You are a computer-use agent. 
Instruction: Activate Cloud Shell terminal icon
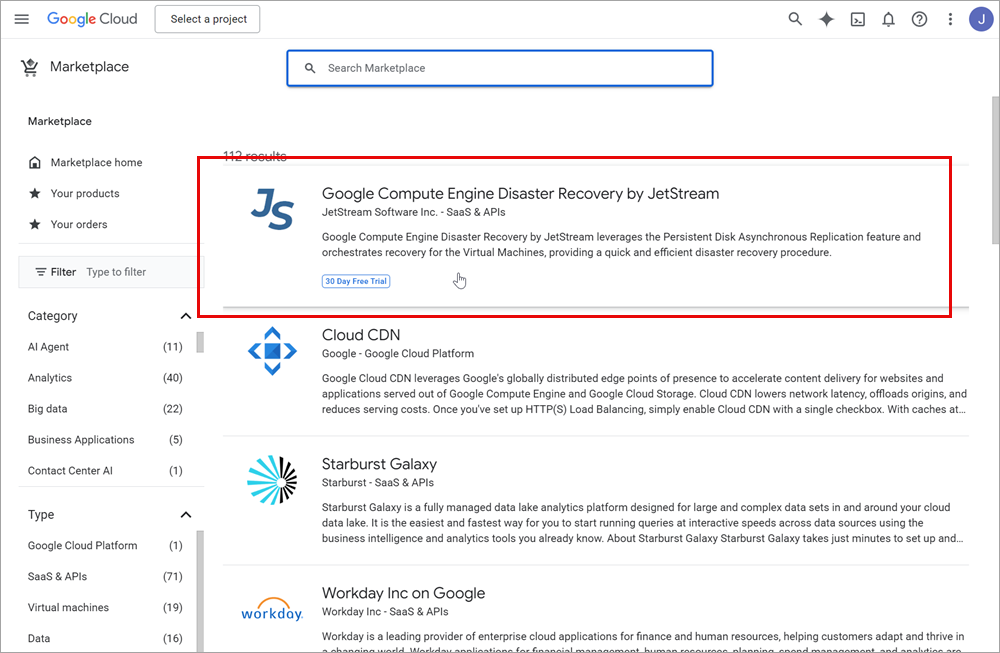point(857,19)
